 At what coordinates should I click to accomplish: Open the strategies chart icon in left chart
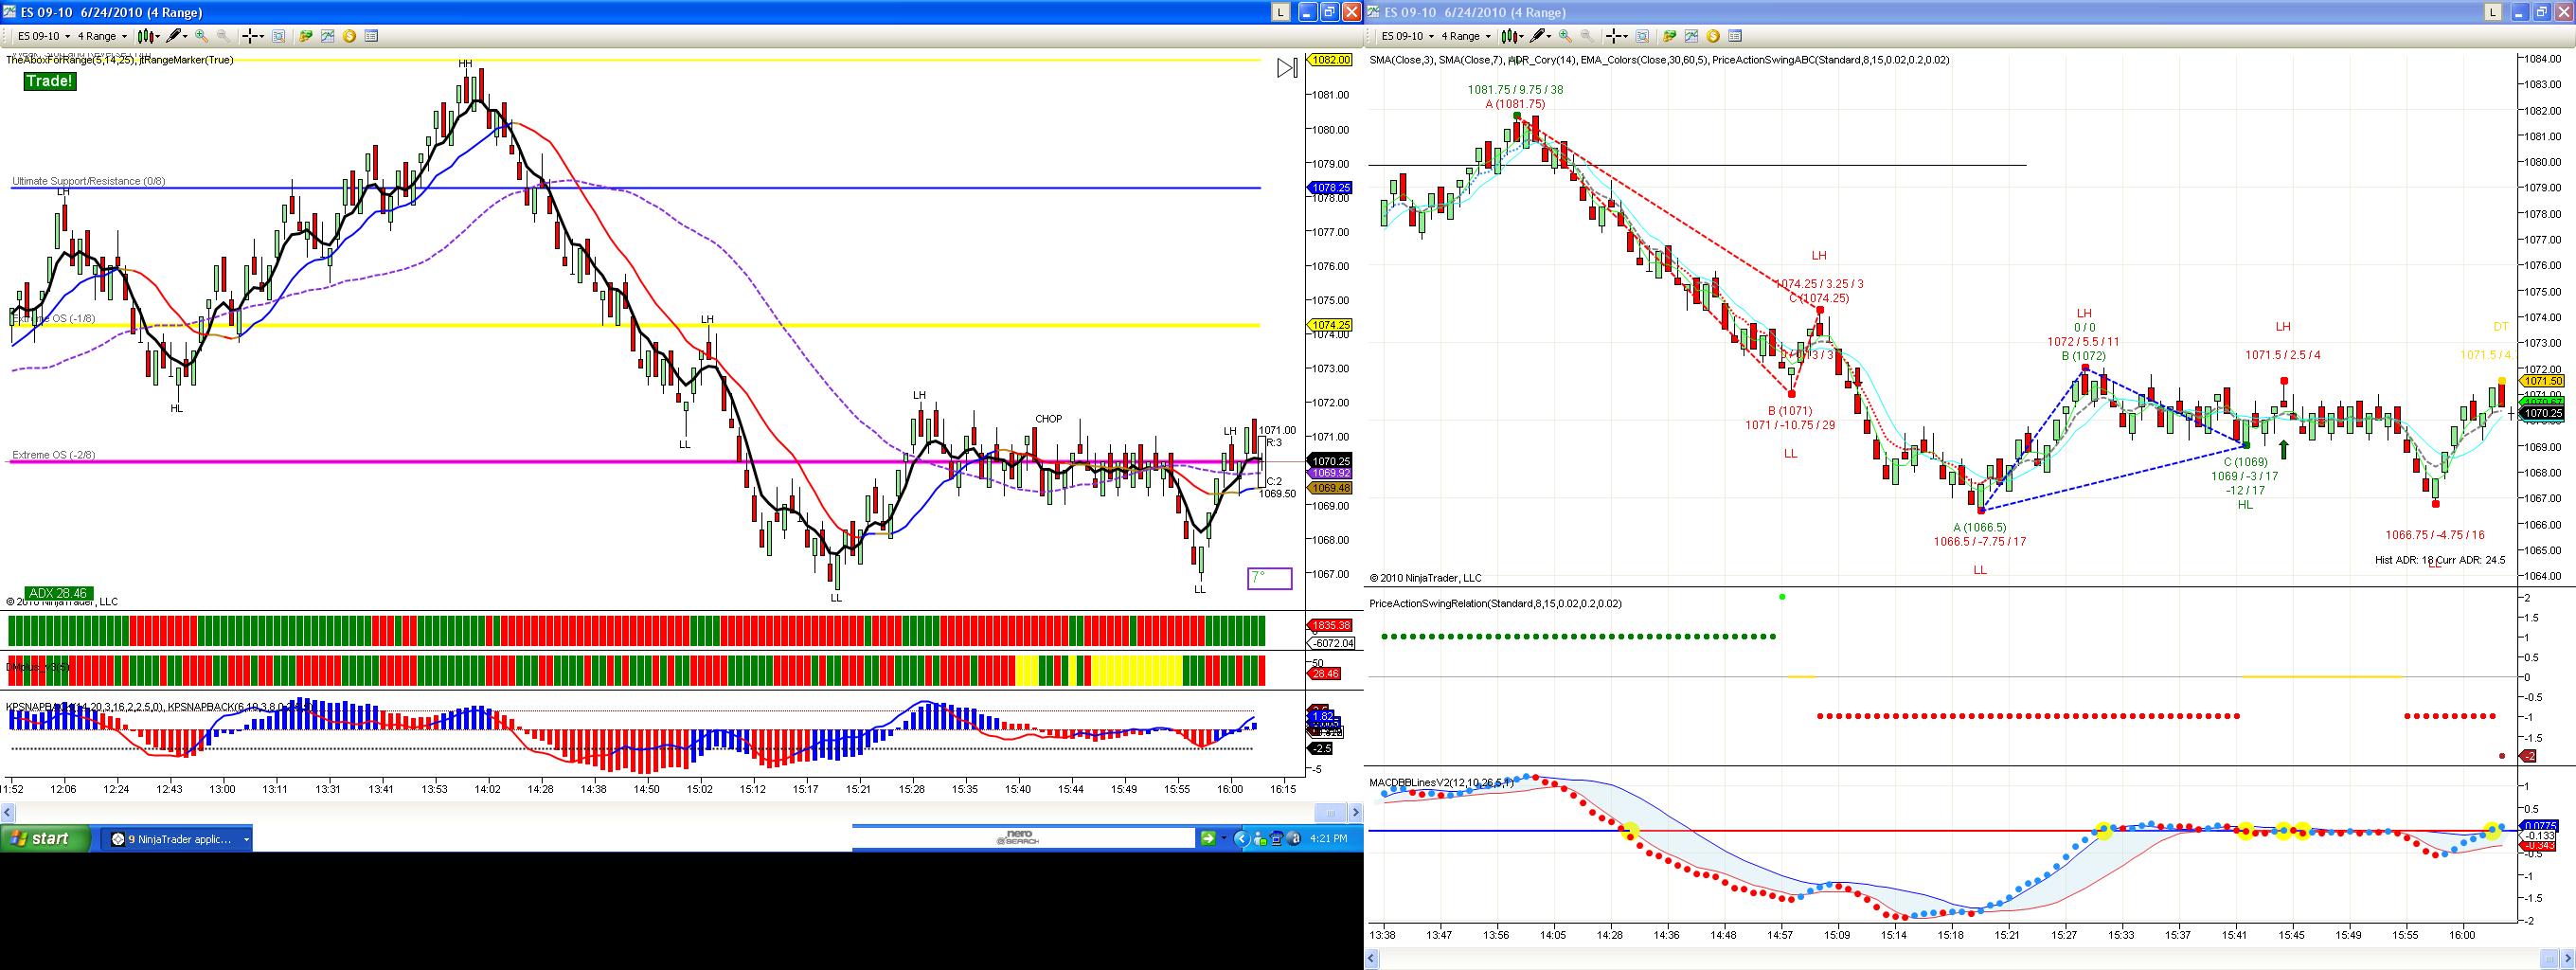click(327, 36)
